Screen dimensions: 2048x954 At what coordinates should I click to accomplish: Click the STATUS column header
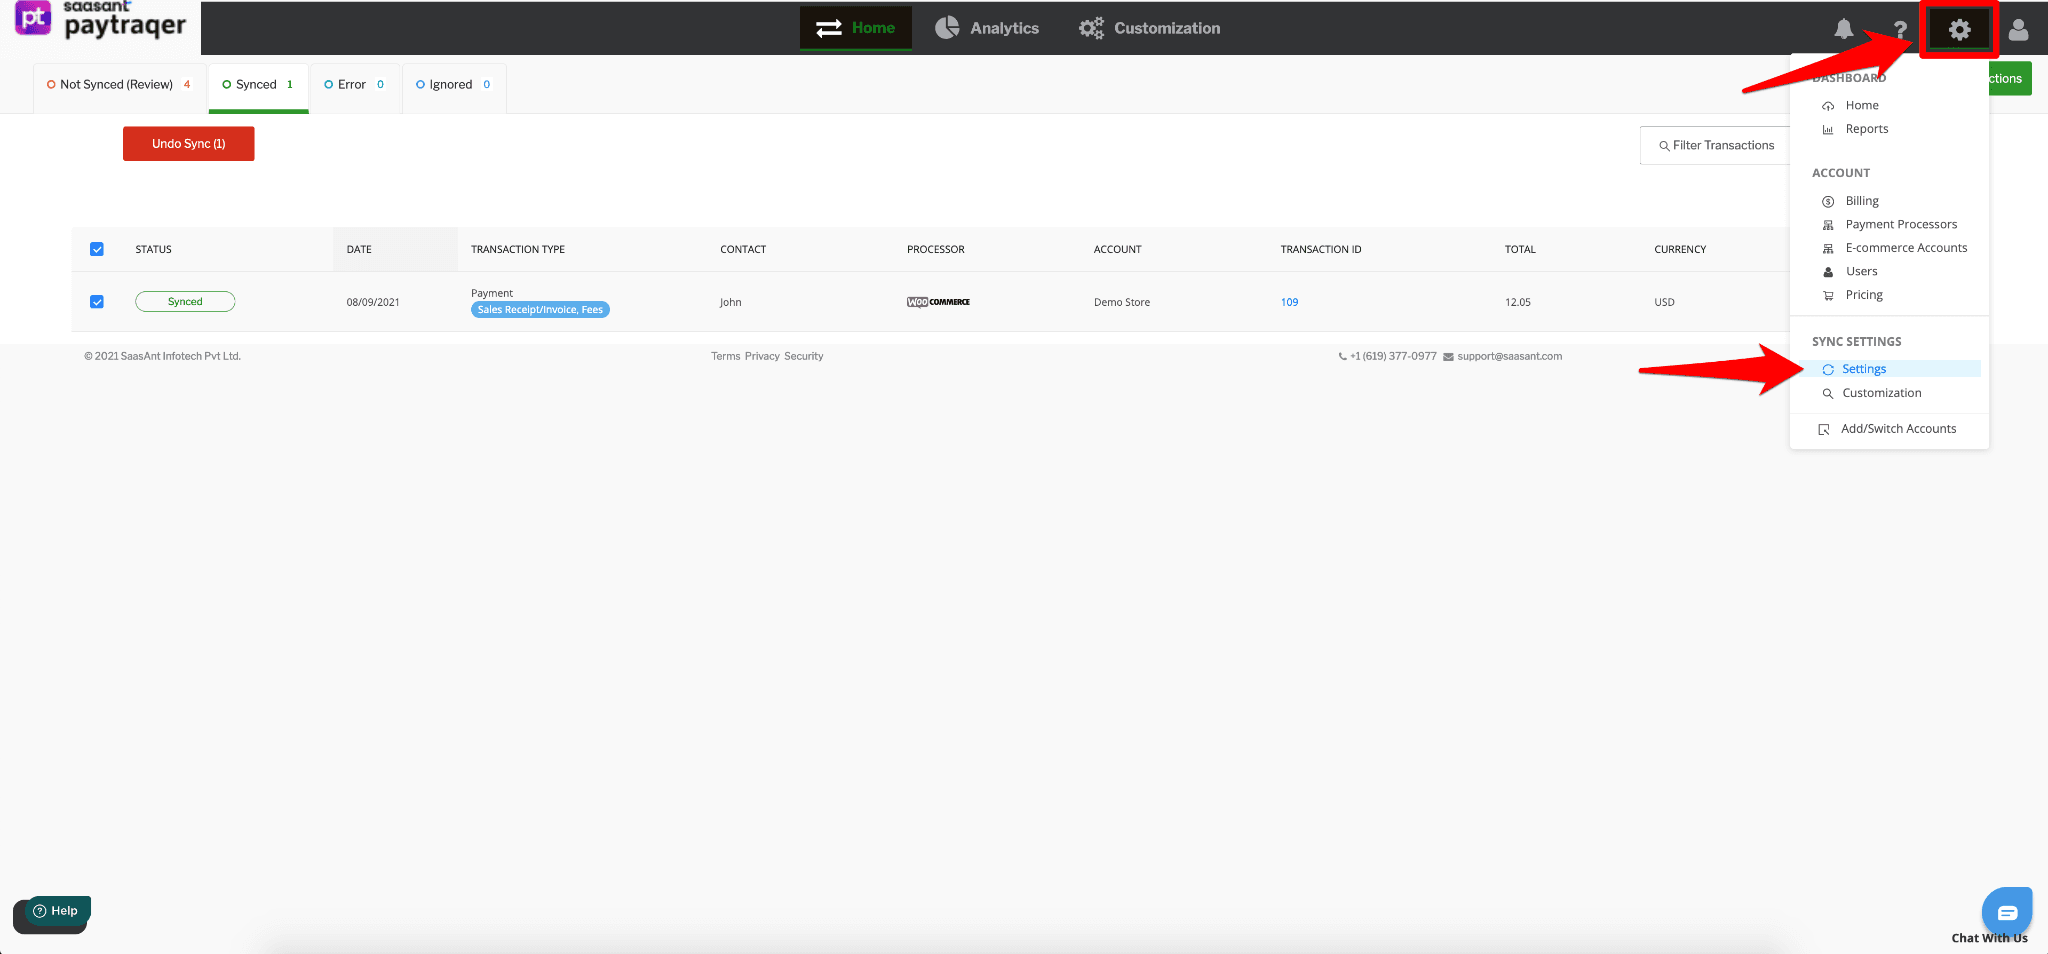(x=154, y=249)
